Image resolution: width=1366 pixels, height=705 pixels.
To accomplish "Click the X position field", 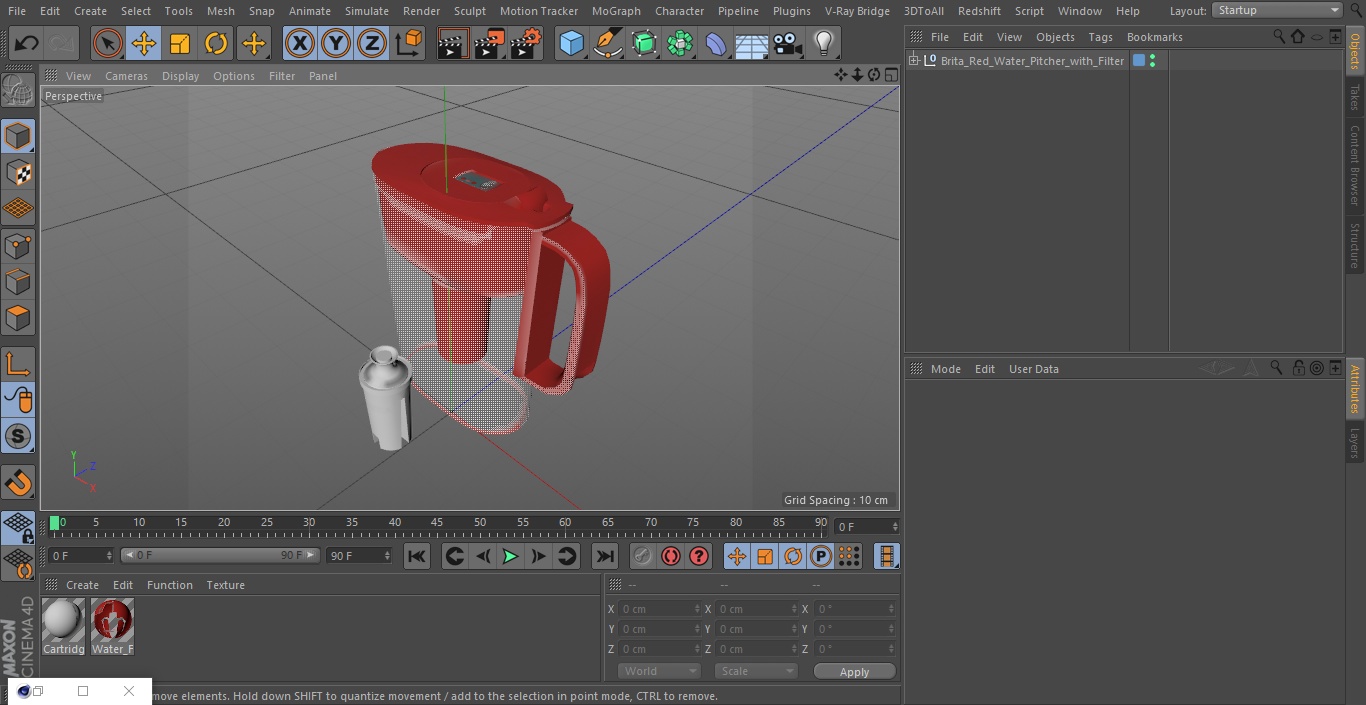I will [x=660, y=609].
